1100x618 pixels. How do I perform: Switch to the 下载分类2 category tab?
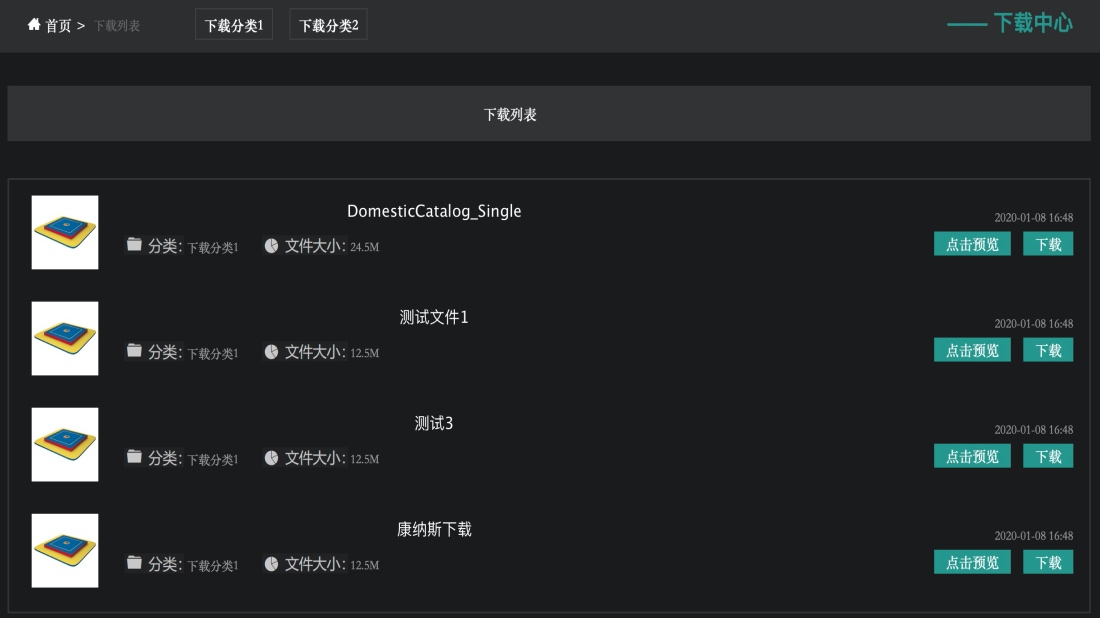pos(328,23)
